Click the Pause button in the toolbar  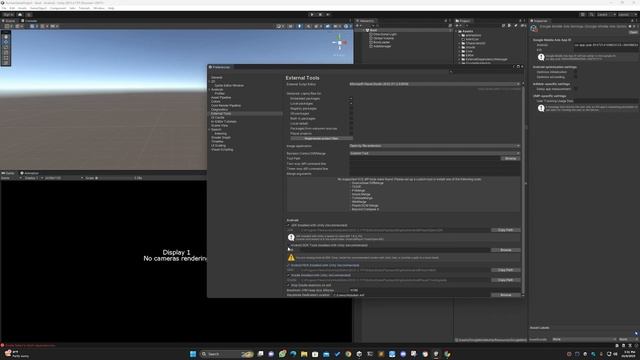(320, 14)
